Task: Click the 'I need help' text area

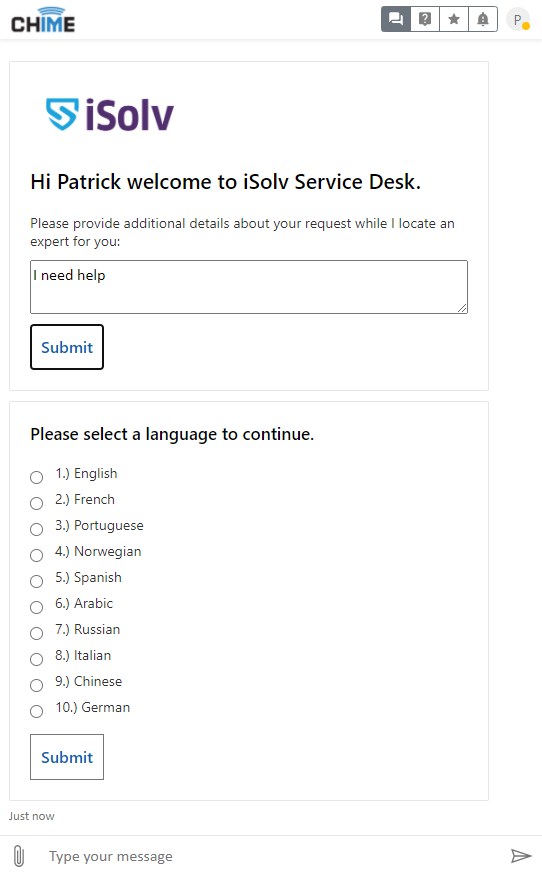Action: 249,287
